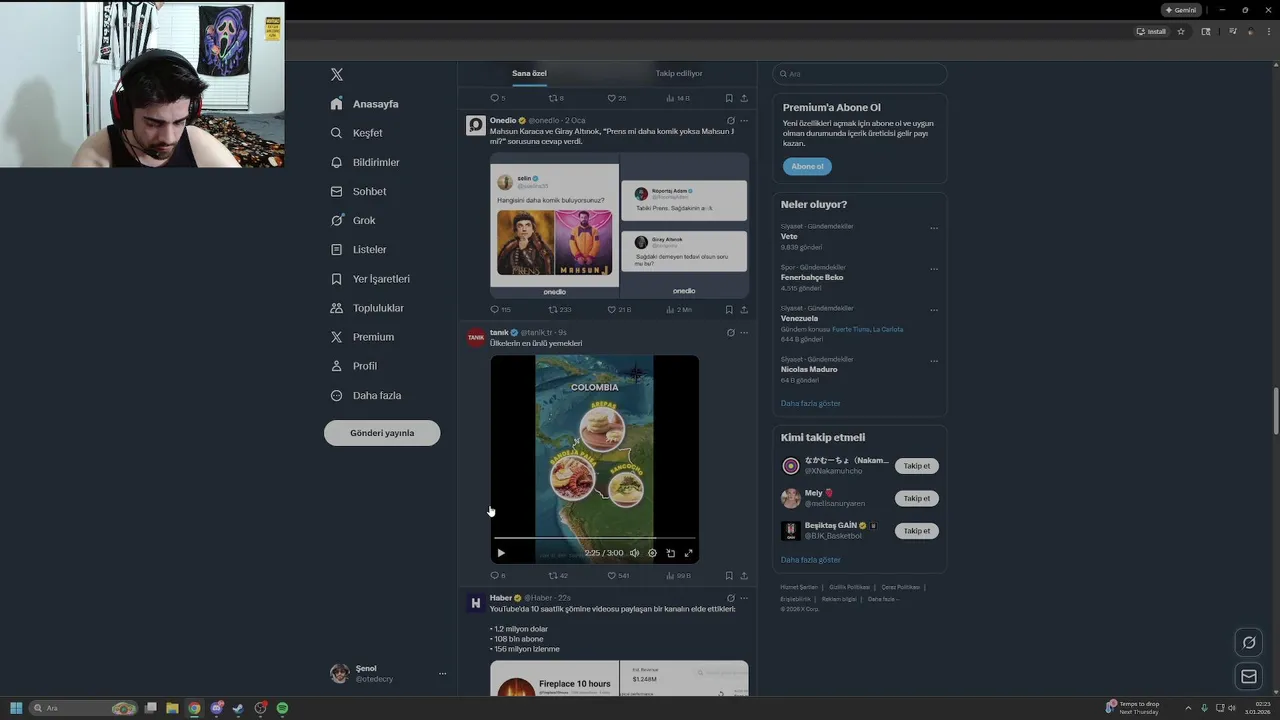The height and width of the screenshot is (720, 1280).
Task: Switch to Takip ediliyor tab
Action: tap(679, 73)
